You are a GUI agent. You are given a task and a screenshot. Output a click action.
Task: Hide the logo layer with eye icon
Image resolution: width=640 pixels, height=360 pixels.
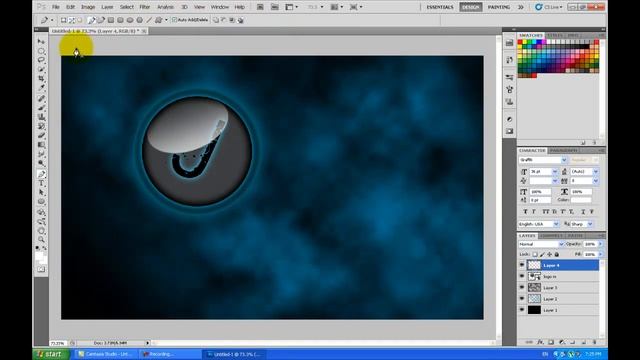(522, 276)
